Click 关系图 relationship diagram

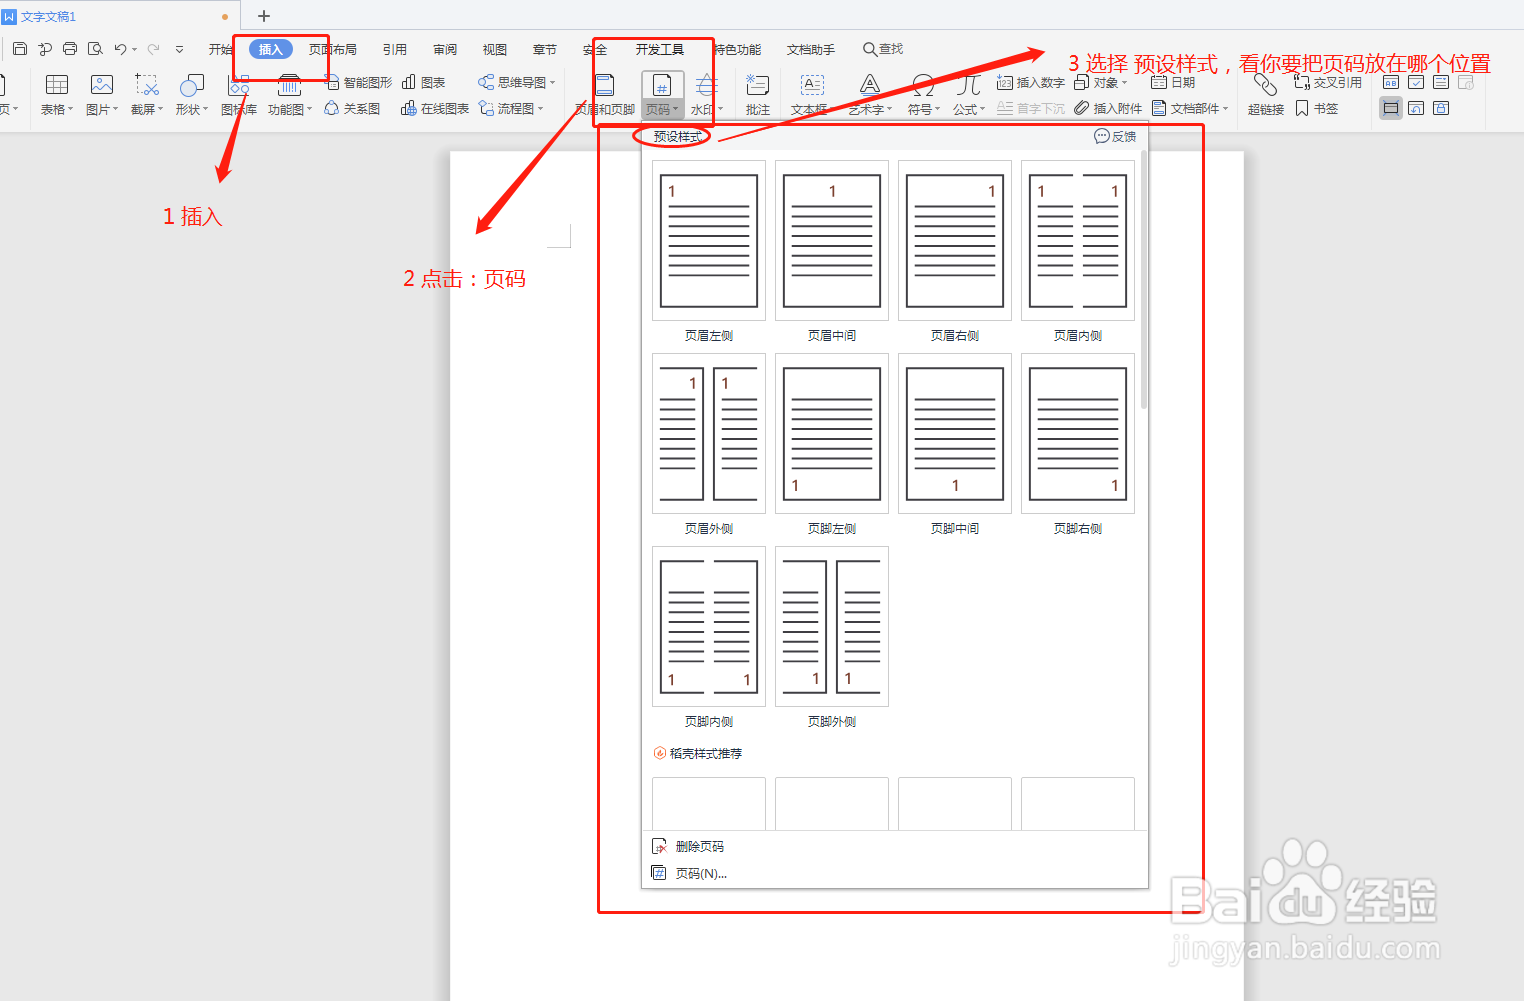pos(352,108)
